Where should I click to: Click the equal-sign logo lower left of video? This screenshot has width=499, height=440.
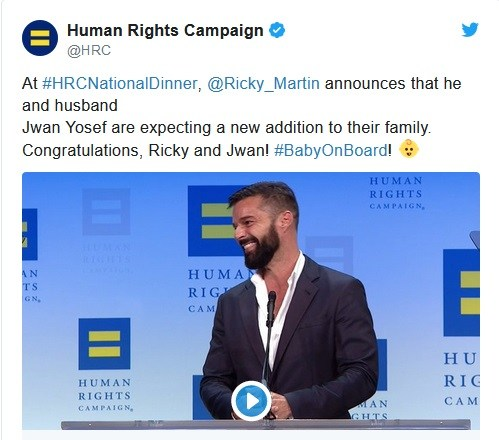[x=104, y=344]
